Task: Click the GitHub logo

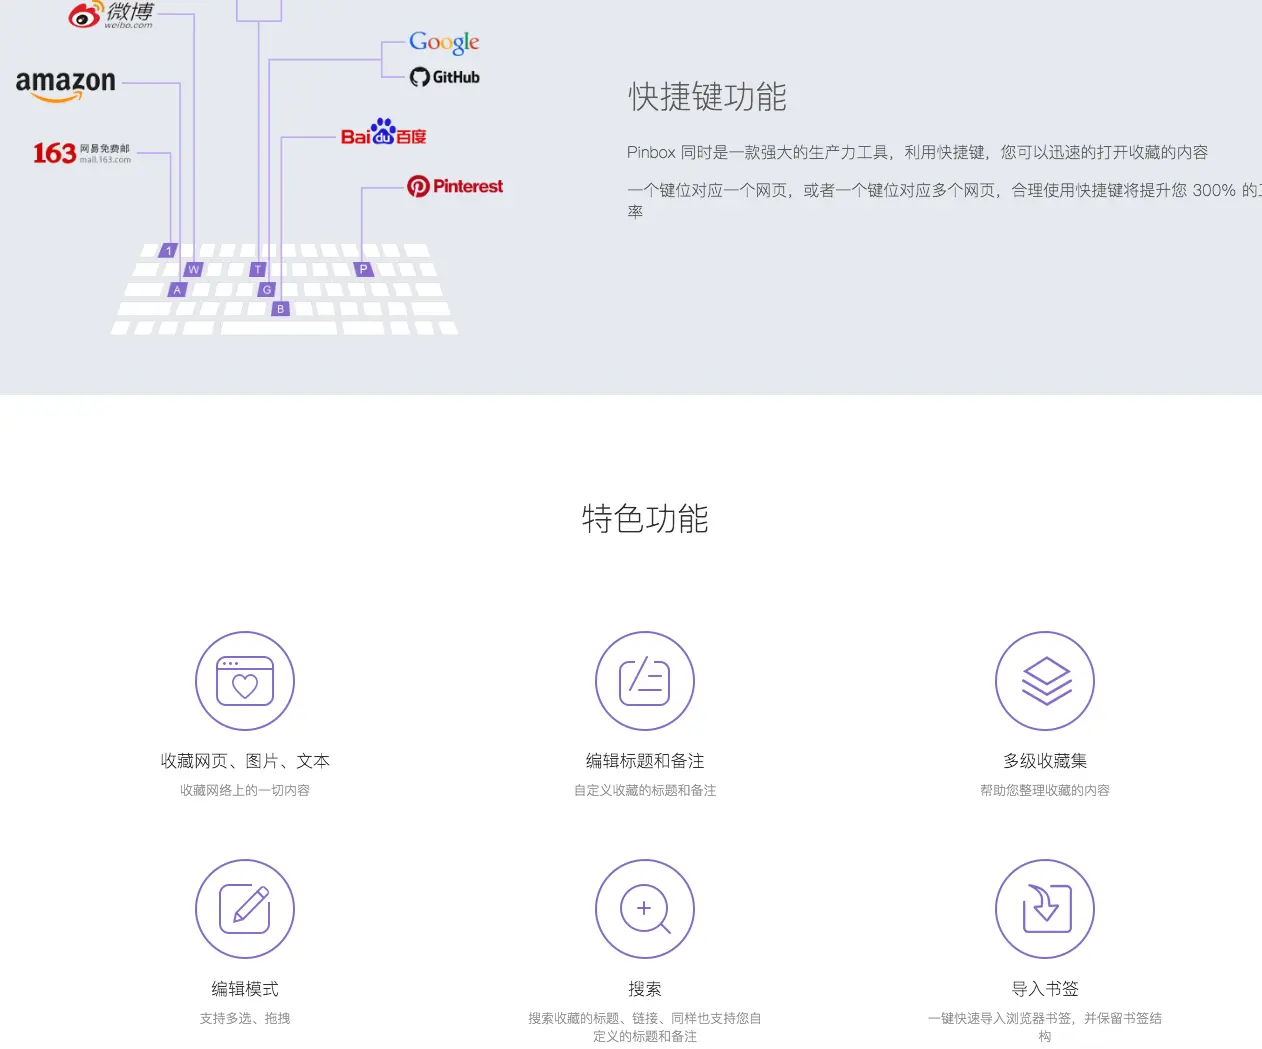Action: [x=445, y=77]
